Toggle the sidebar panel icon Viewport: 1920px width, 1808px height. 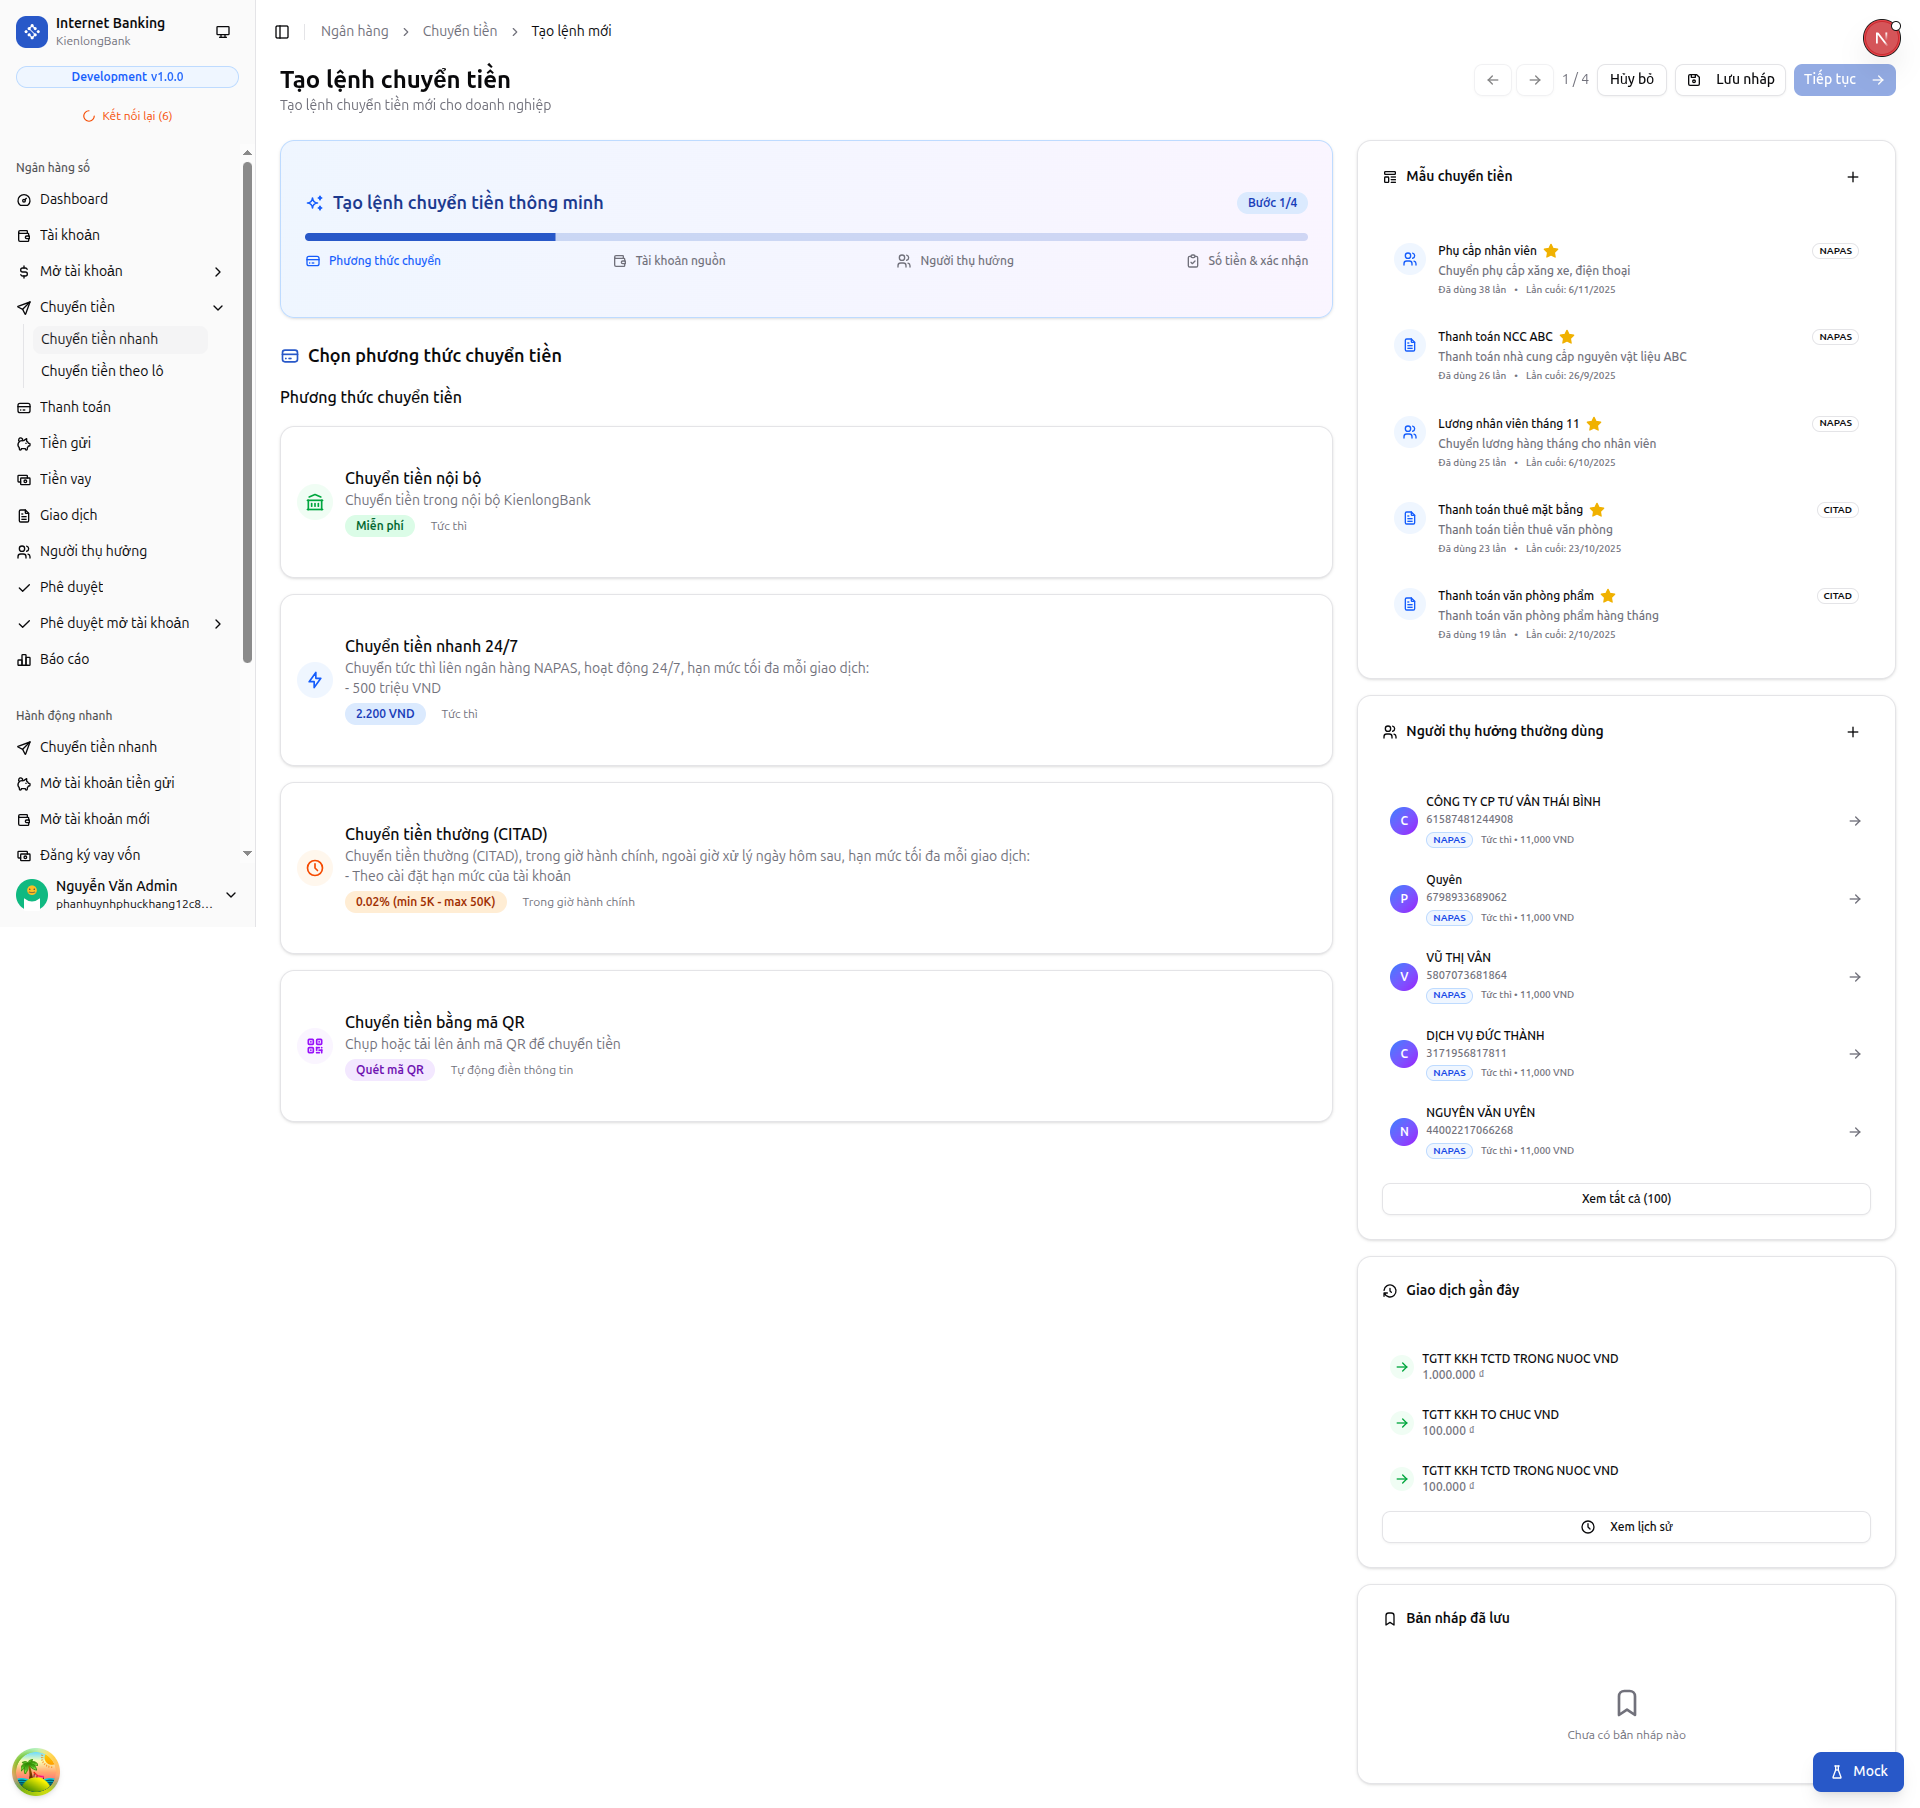[x=282, y=32]
